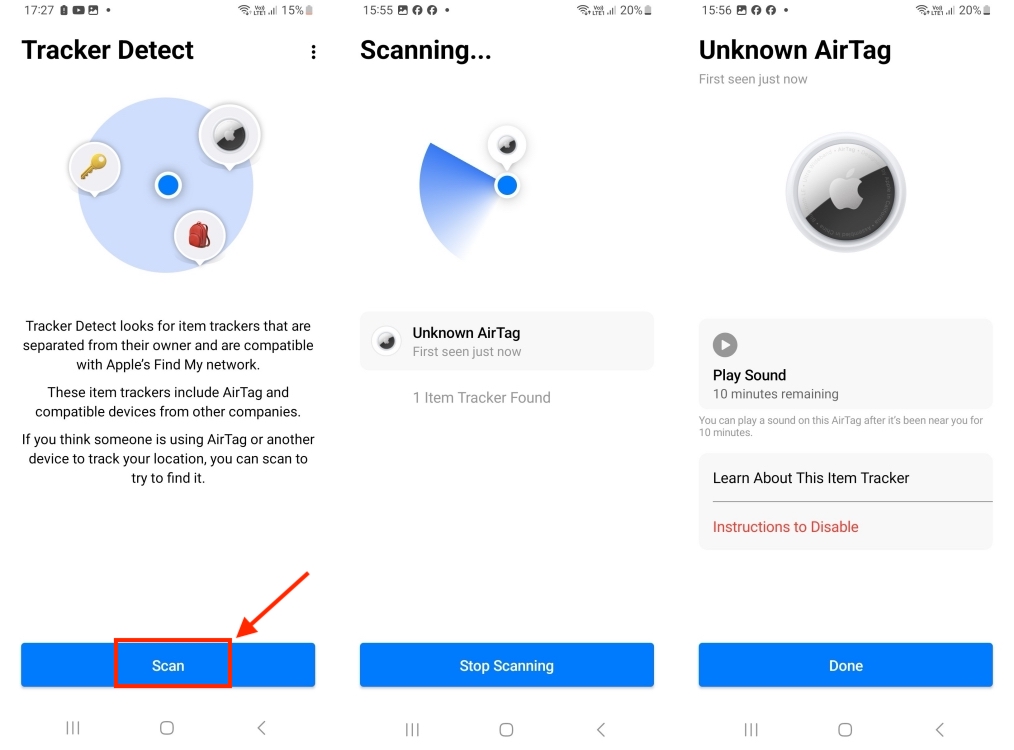Open the three-dot overflow menu in Tracker Detect
Viewport: 1014px width, 750px height.
(313, 51)
